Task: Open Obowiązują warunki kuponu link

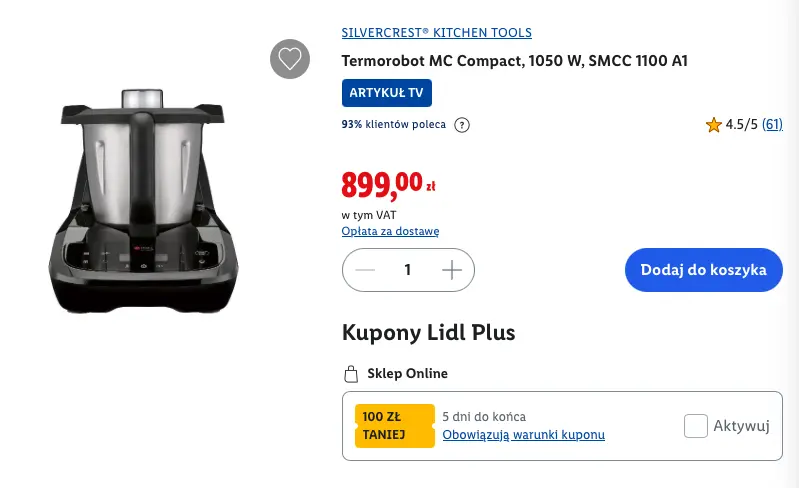Action: pos(523,435)
